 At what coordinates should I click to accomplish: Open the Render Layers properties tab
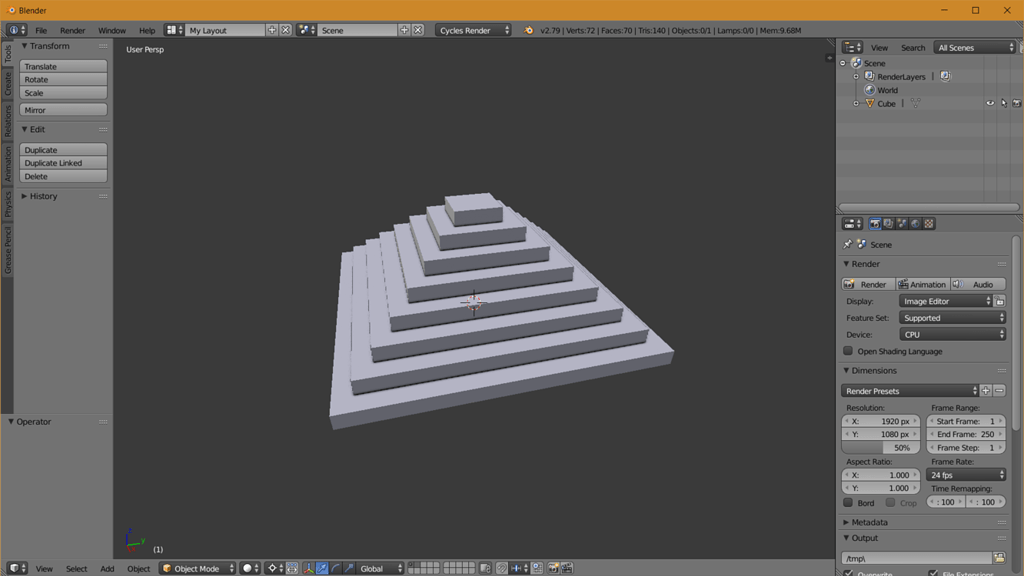888,223
